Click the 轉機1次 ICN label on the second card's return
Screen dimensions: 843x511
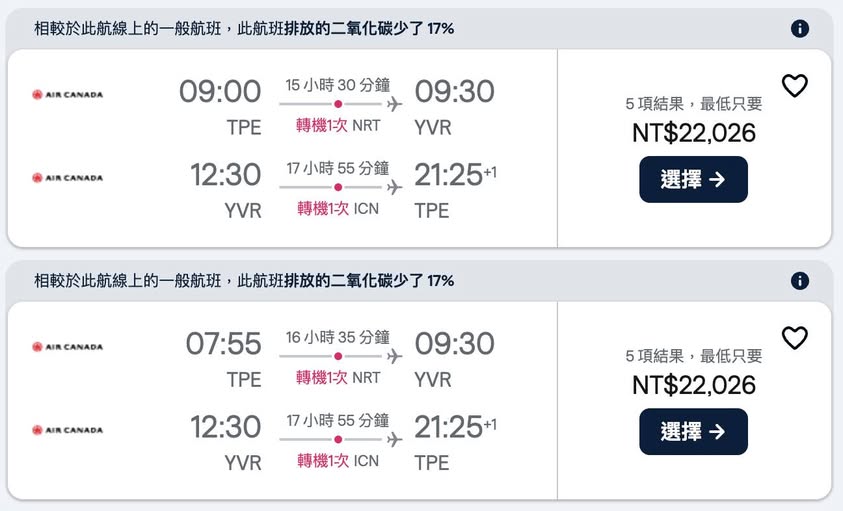point(338,461)
